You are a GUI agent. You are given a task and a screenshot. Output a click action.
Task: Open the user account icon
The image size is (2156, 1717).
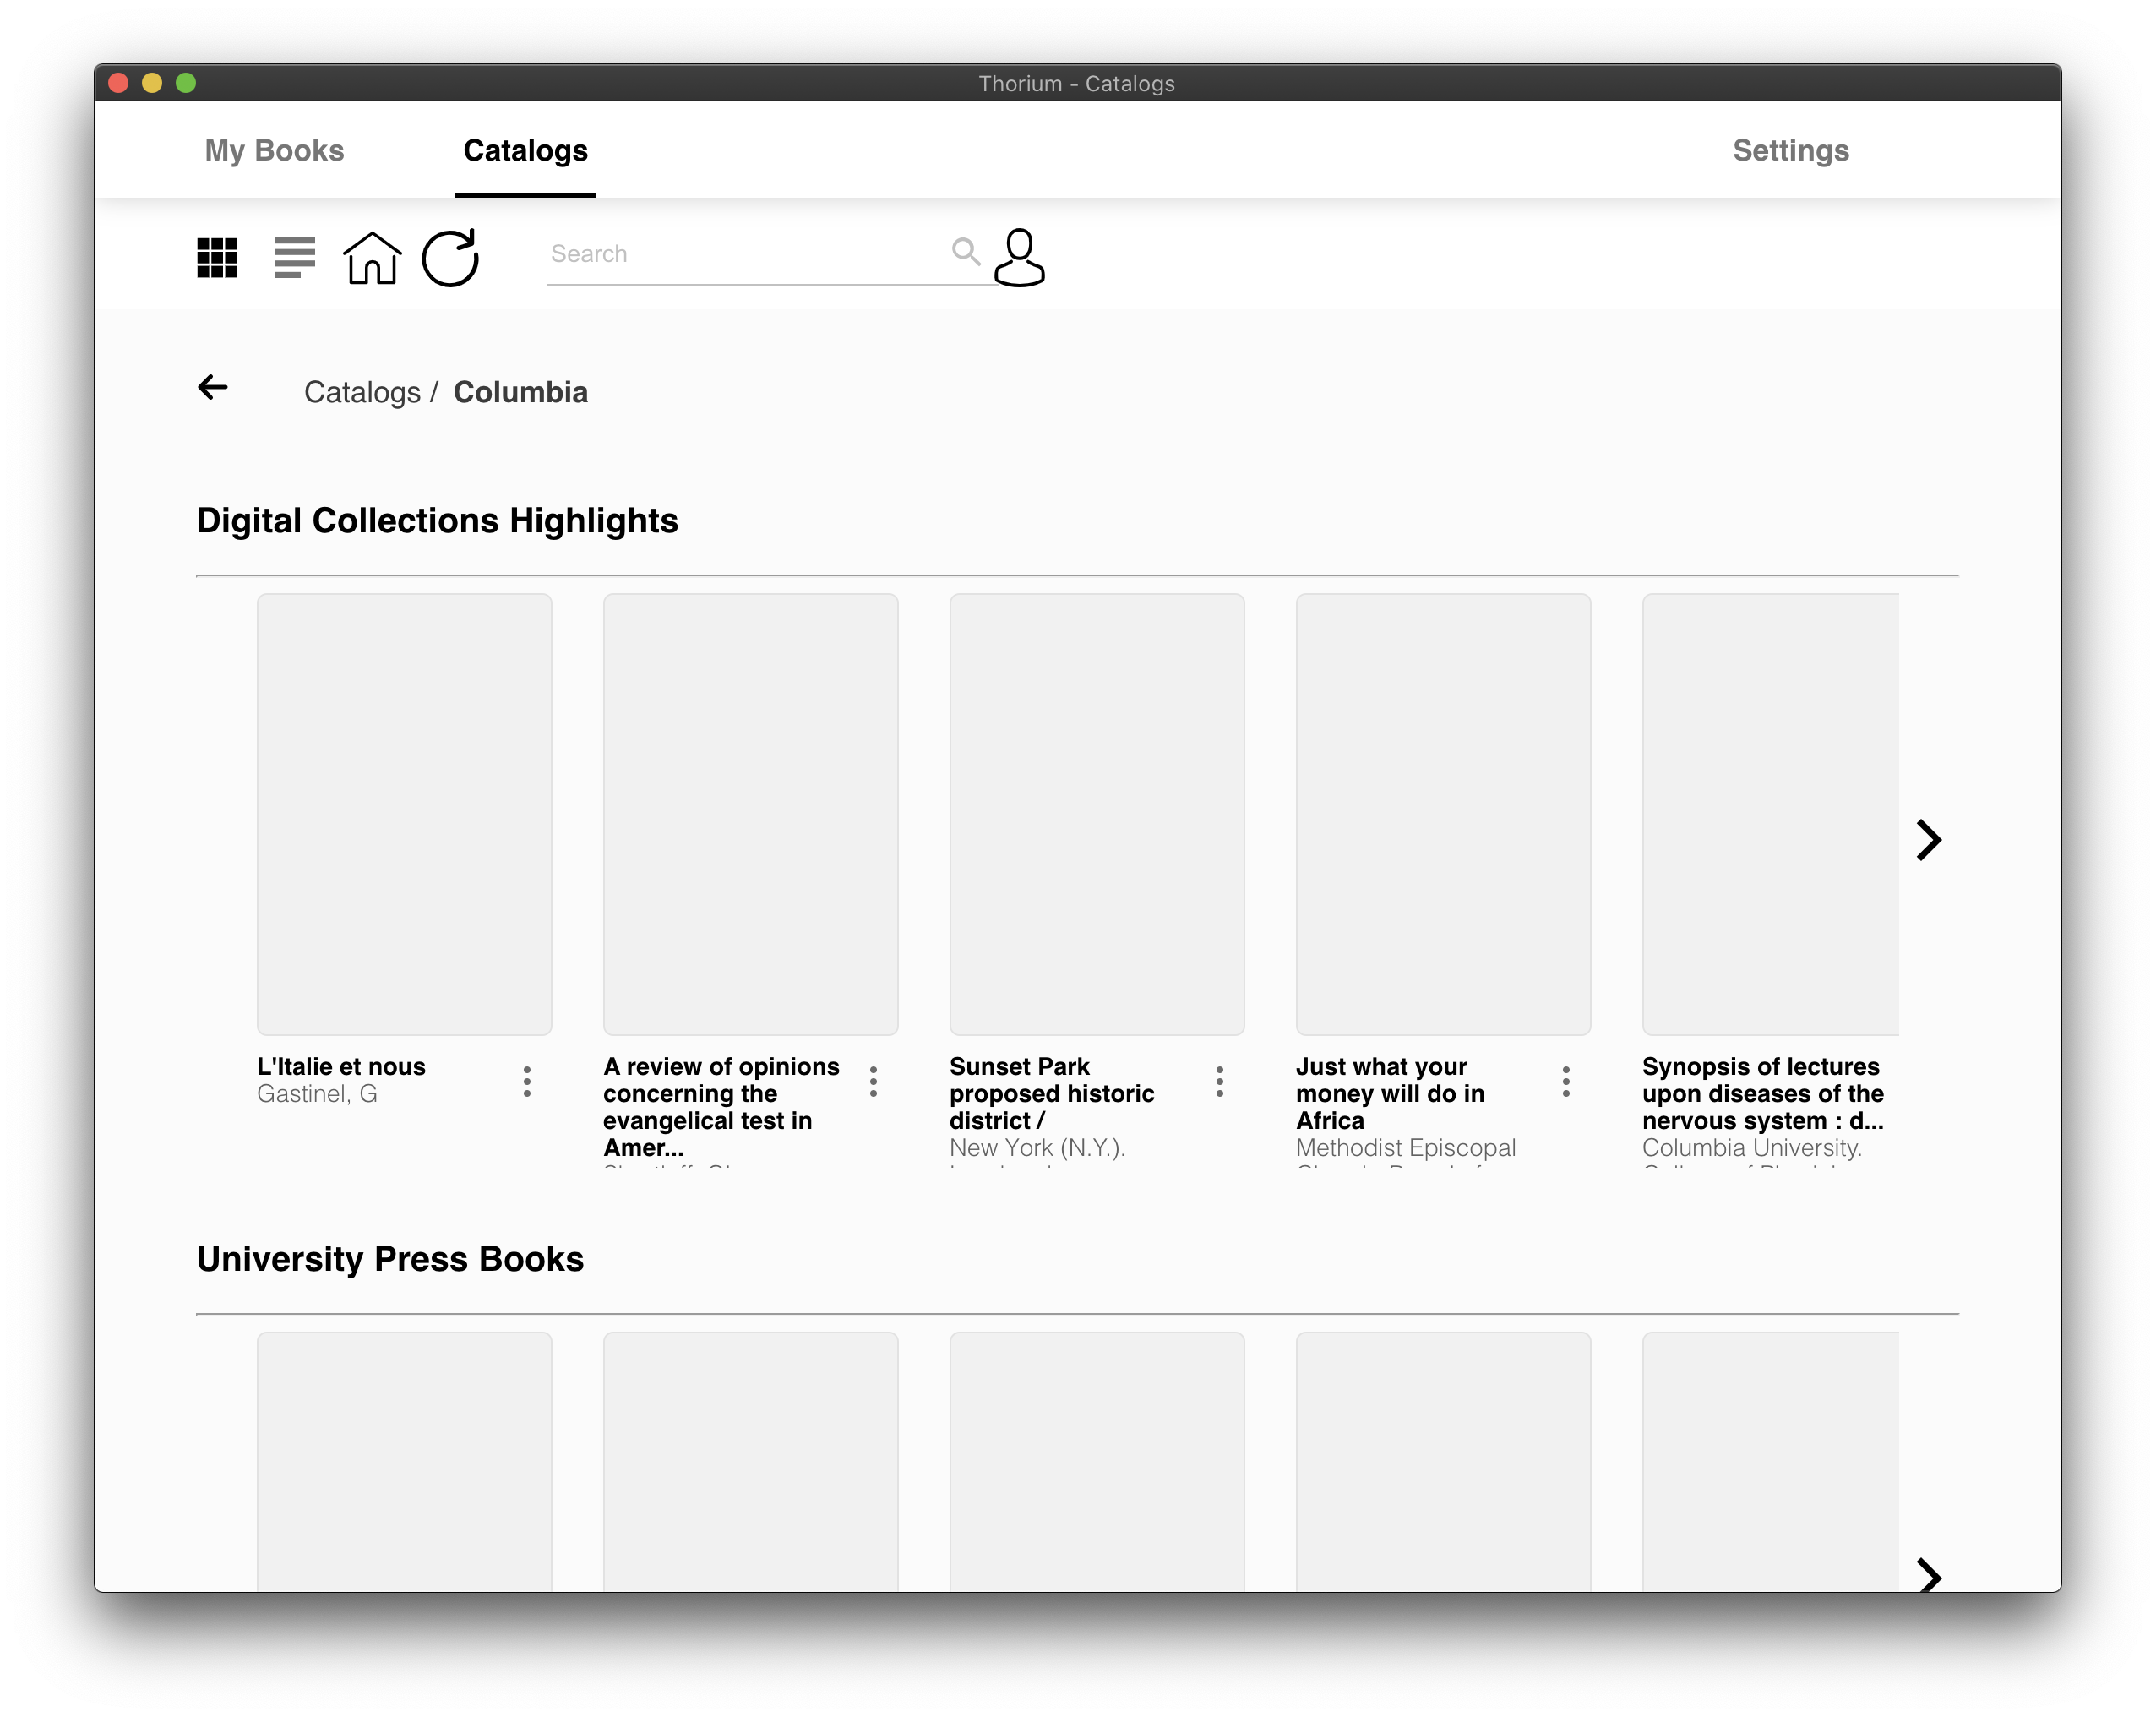(x=1019, y=258)
